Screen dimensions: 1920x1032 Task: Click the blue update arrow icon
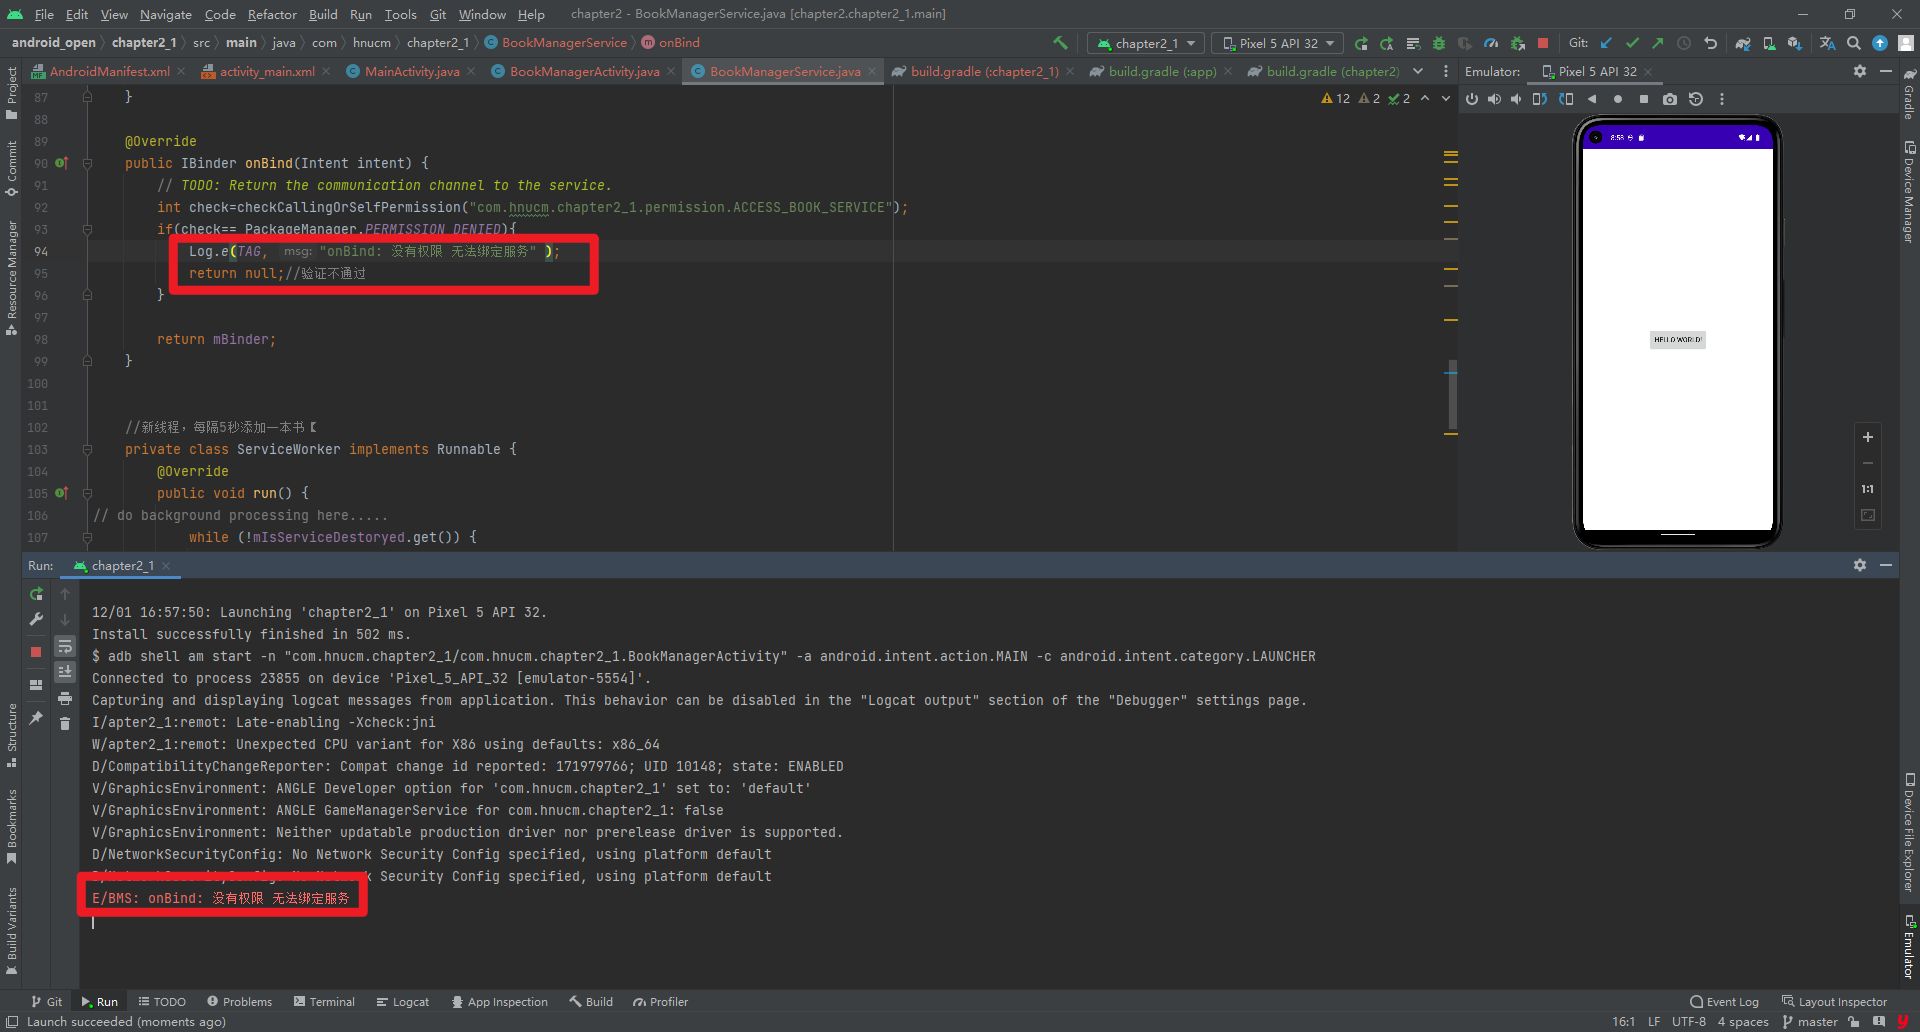pos(1880,43)
